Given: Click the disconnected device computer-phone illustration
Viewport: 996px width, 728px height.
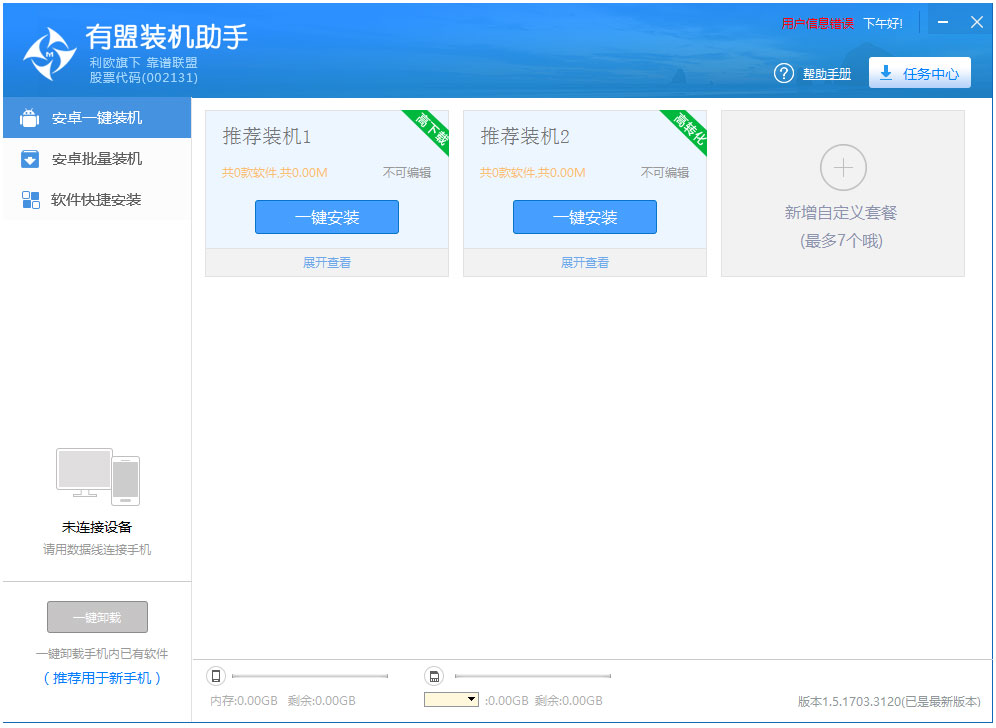Looking at the screenshot, I should (98, 477).
